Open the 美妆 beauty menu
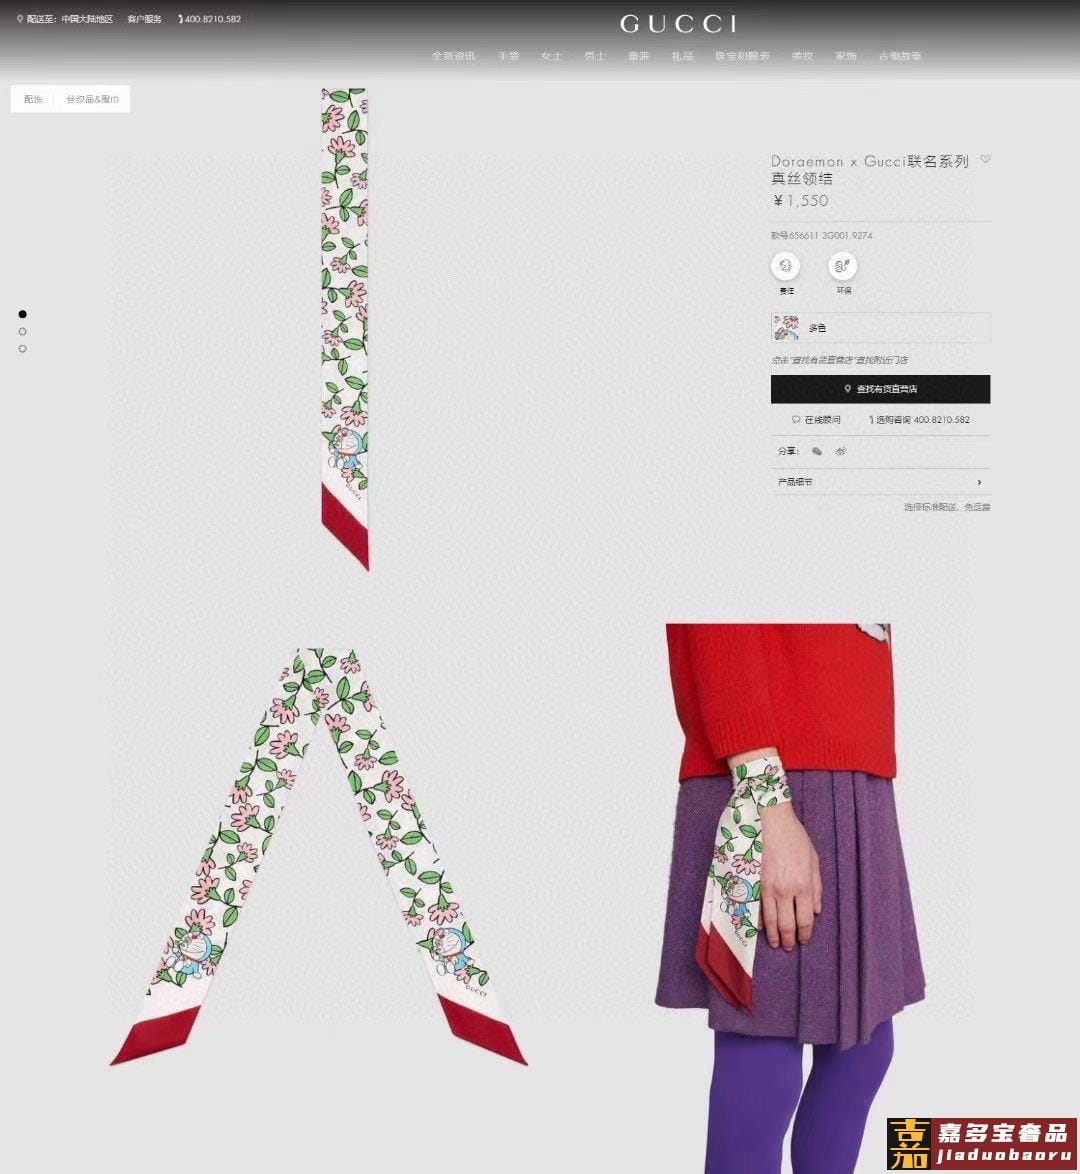The width and height of the screenshot is (1080, 1174). pos(802,56)
